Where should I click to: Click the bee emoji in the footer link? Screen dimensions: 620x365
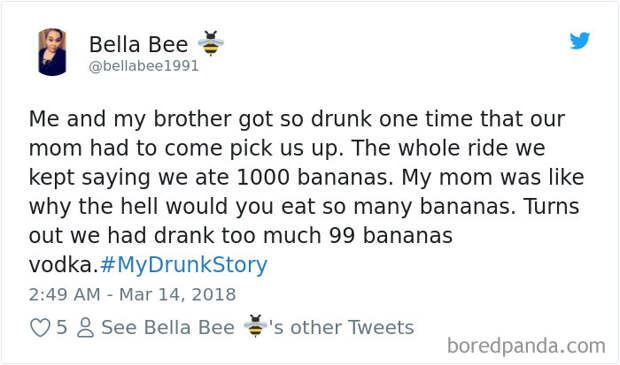point(255,326)
